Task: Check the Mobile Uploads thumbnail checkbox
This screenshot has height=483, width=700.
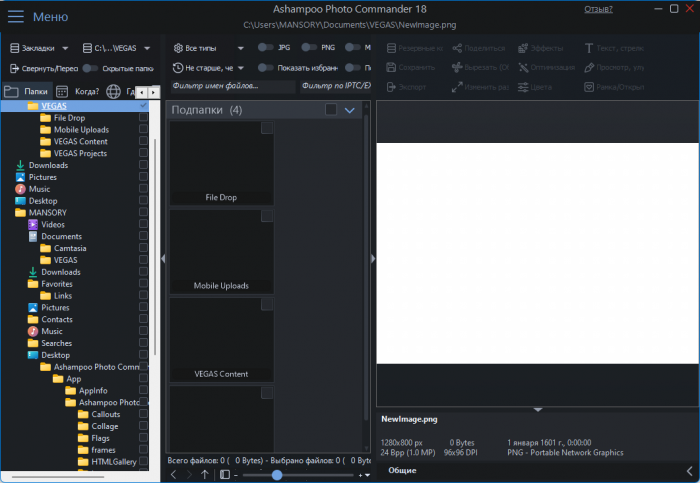Action: pos(267,216)
